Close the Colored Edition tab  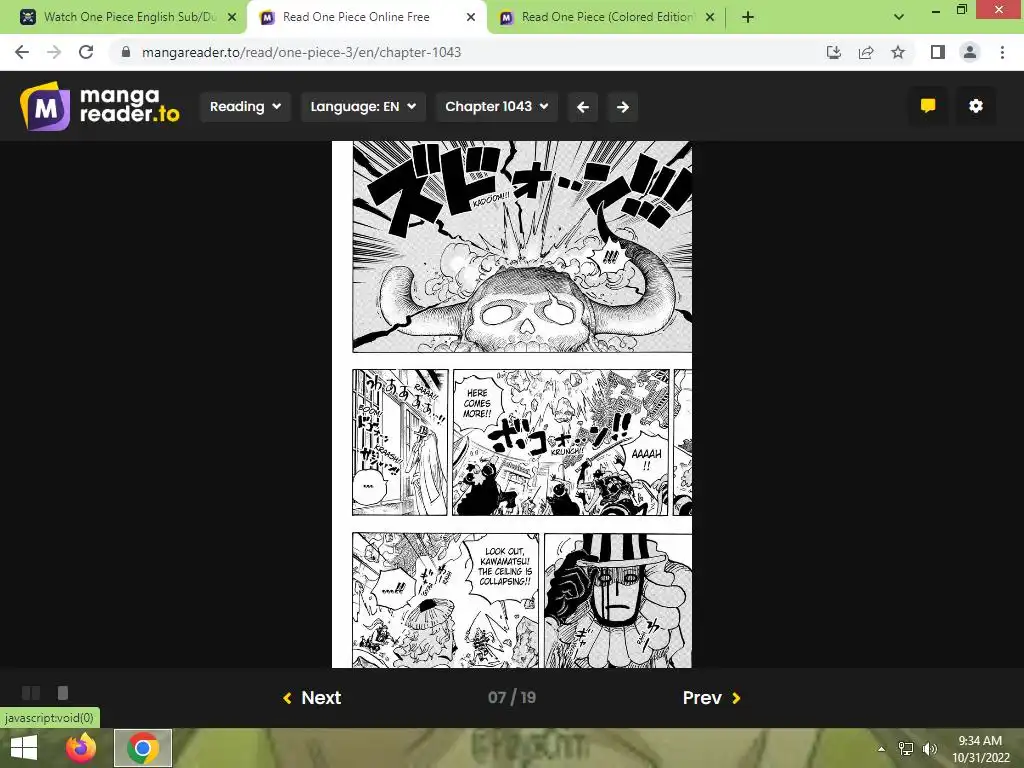(x=710, y=17)
